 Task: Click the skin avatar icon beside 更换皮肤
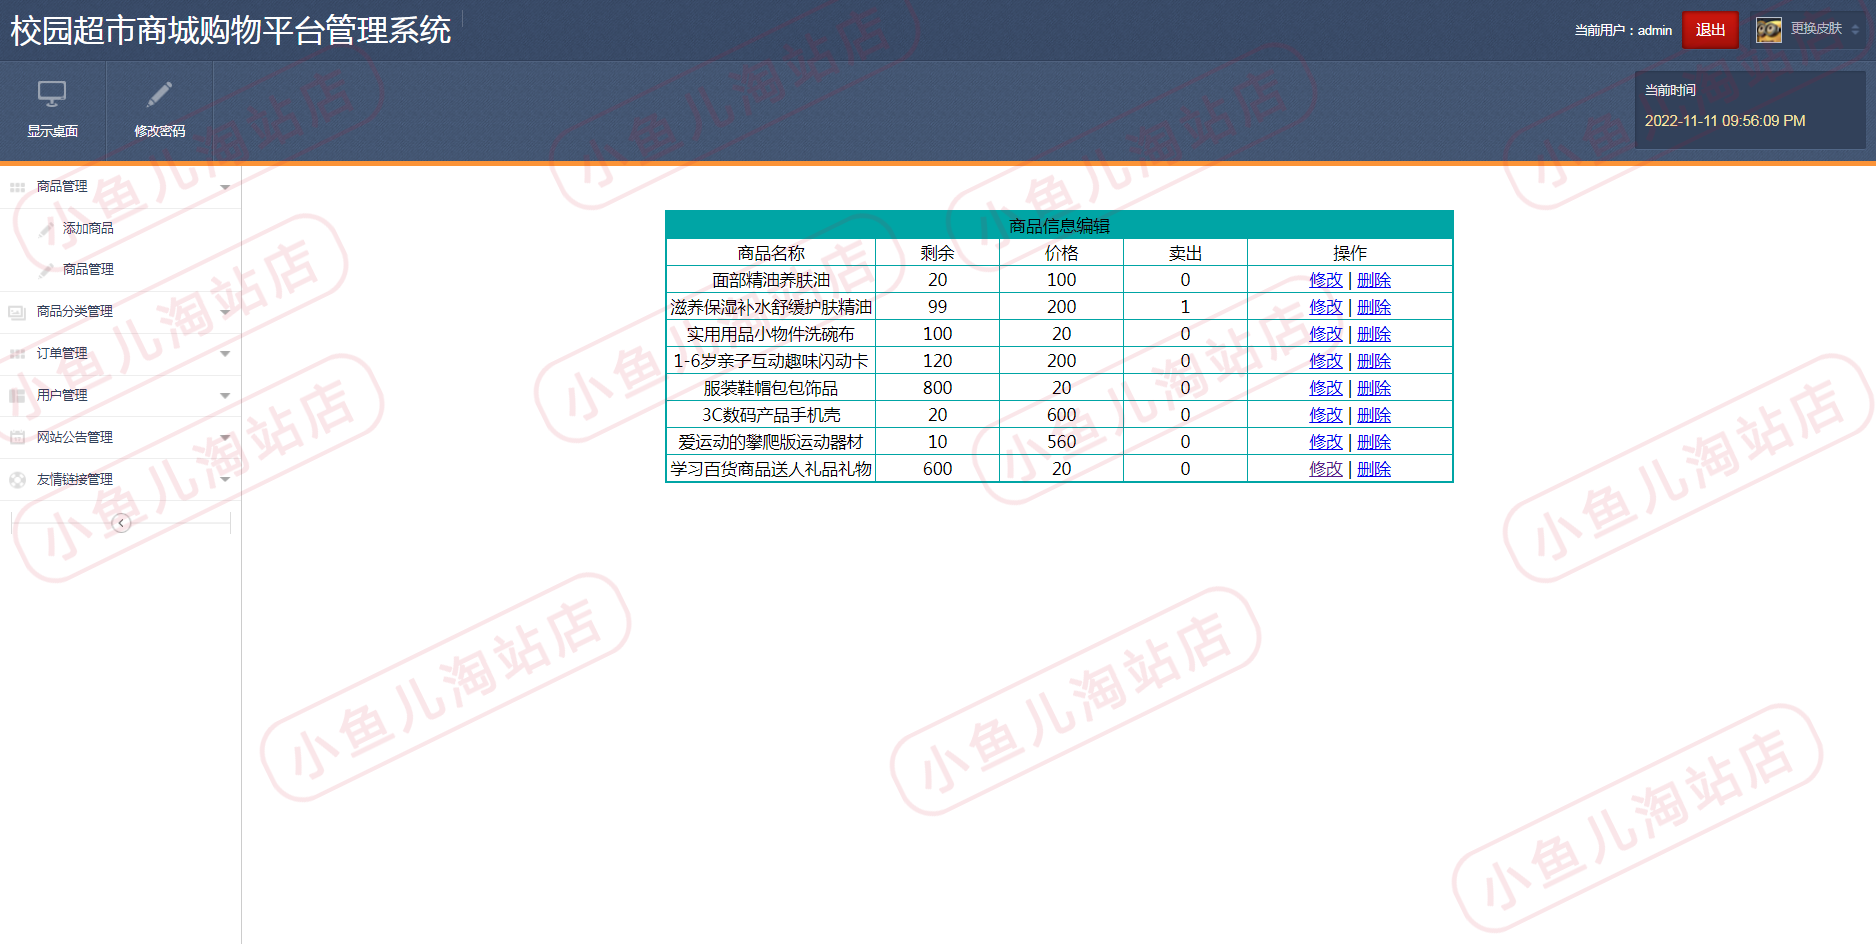coord(1769,30)
